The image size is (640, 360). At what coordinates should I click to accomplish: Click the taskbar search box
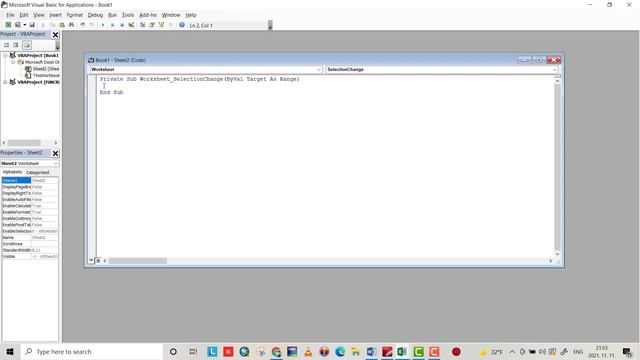tap(91, 351)
